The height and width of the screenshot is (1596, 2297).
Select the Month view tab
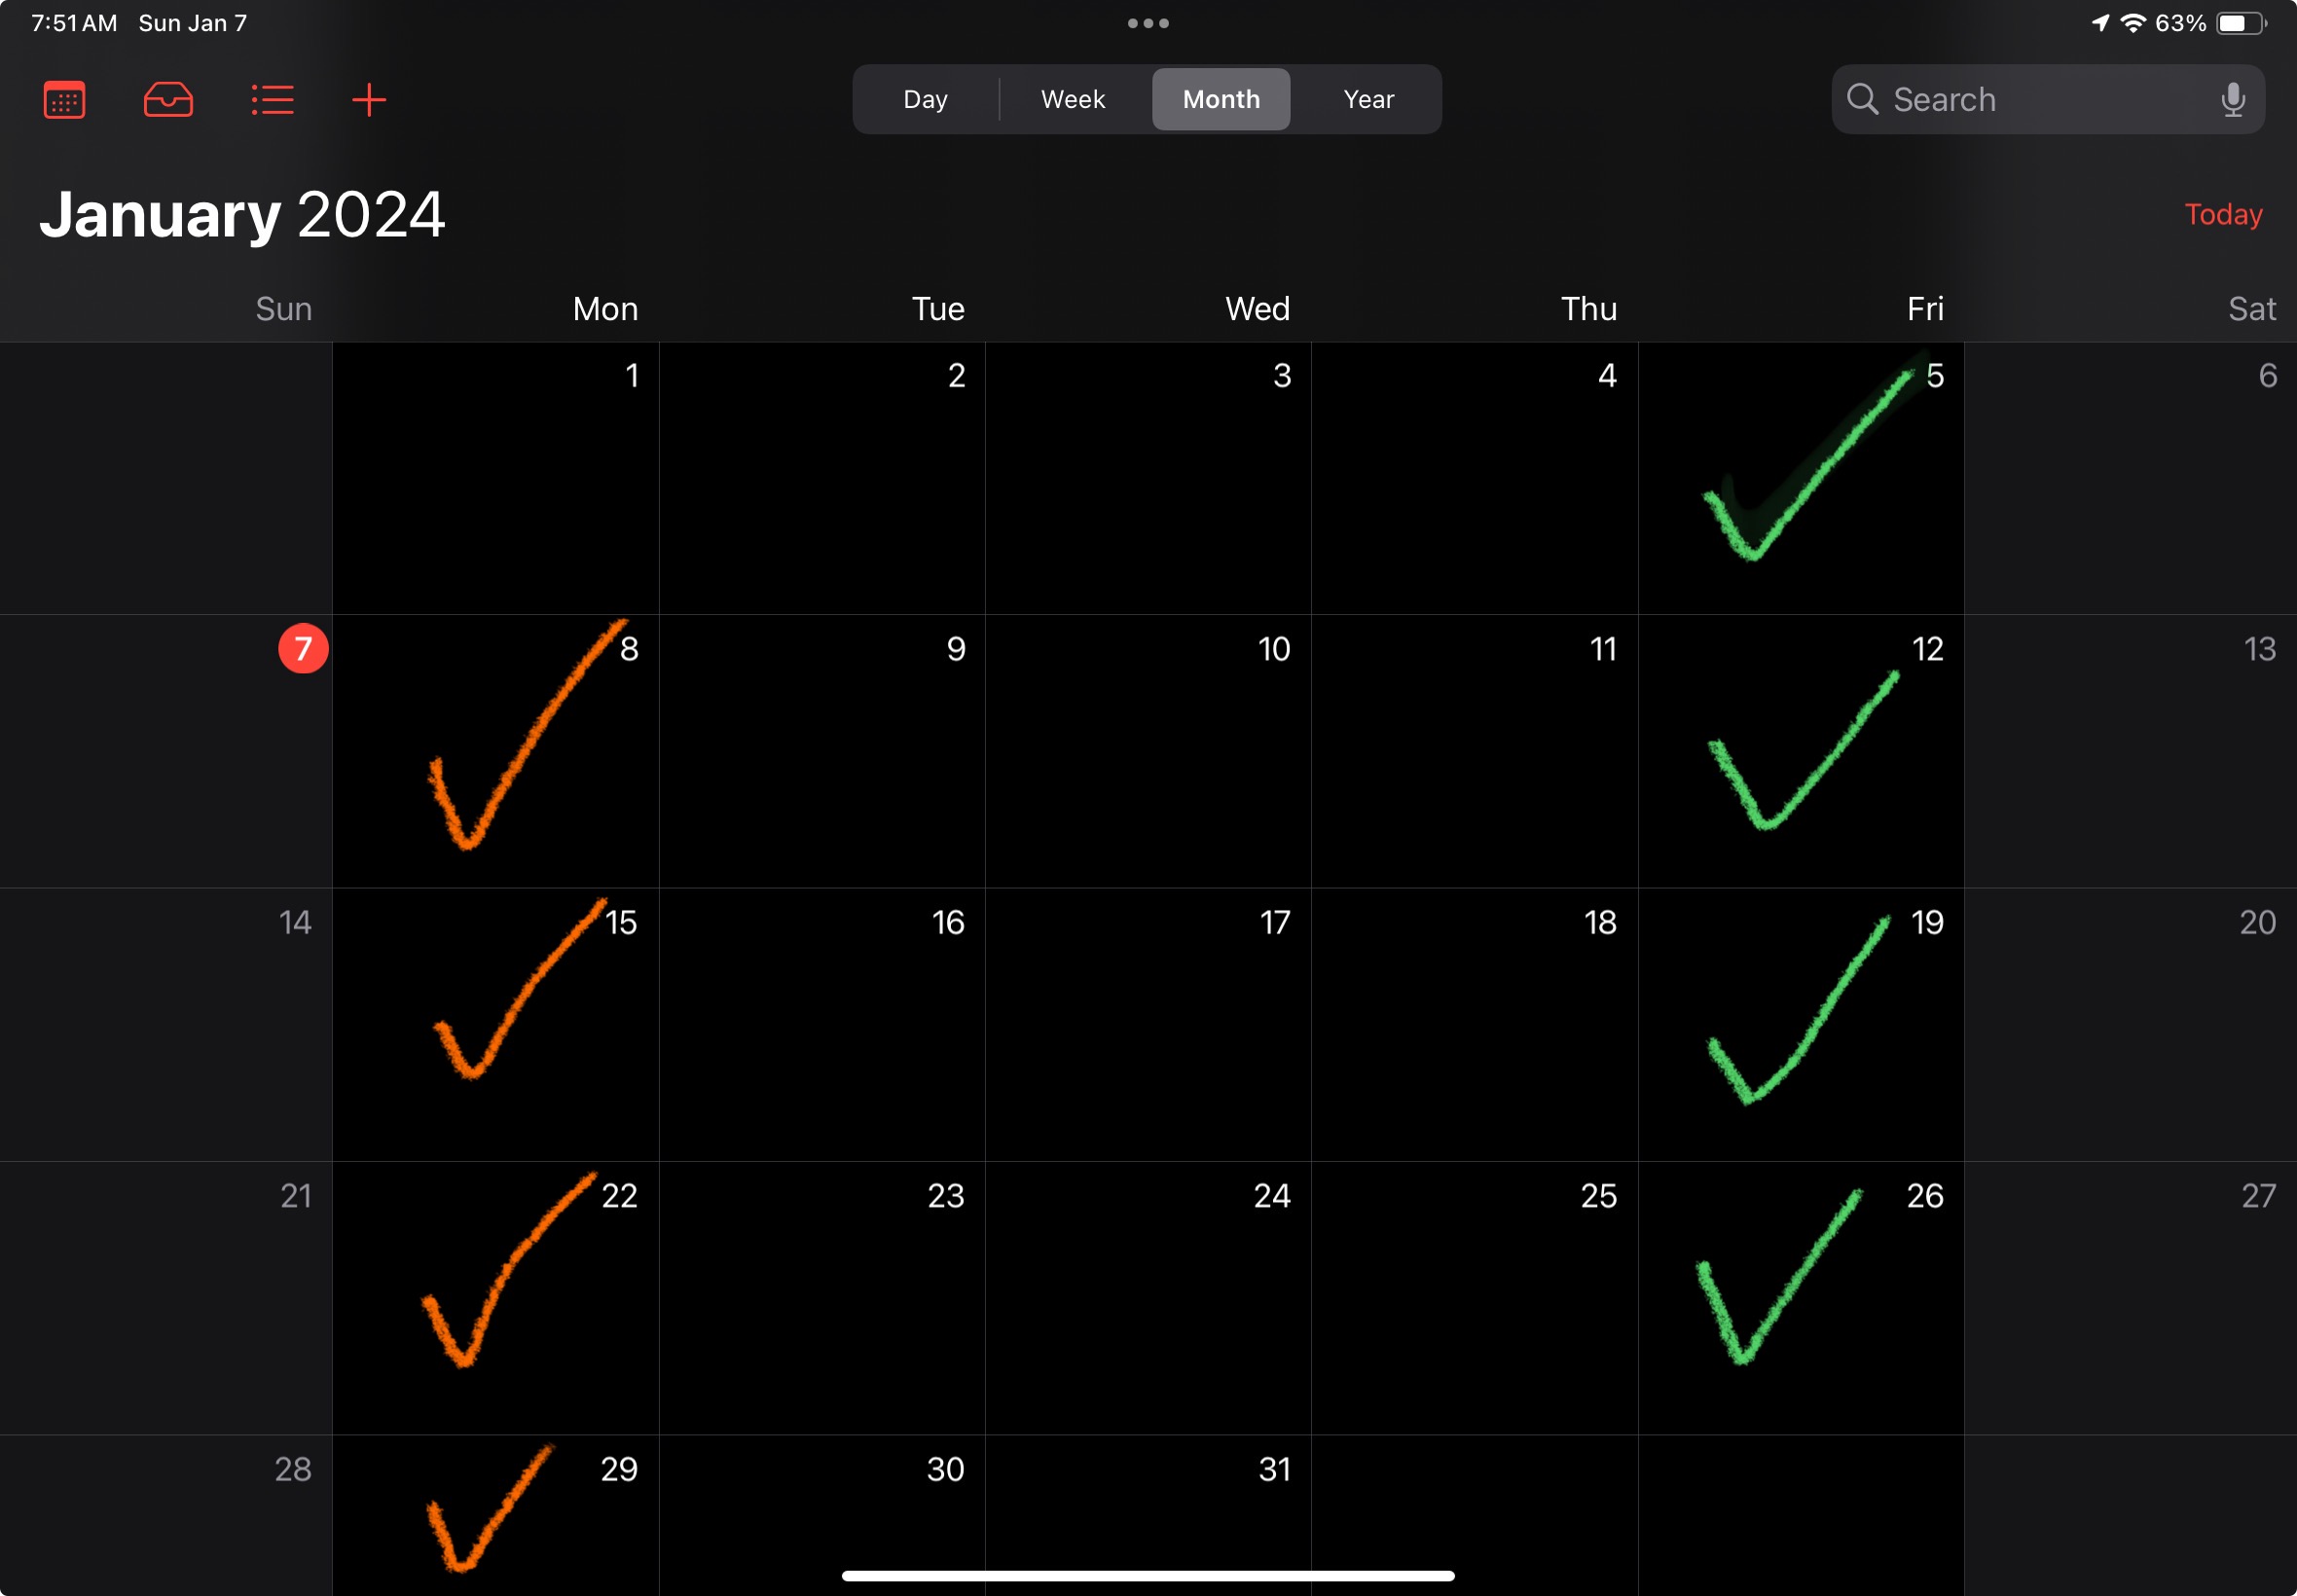coord(1221,99)
